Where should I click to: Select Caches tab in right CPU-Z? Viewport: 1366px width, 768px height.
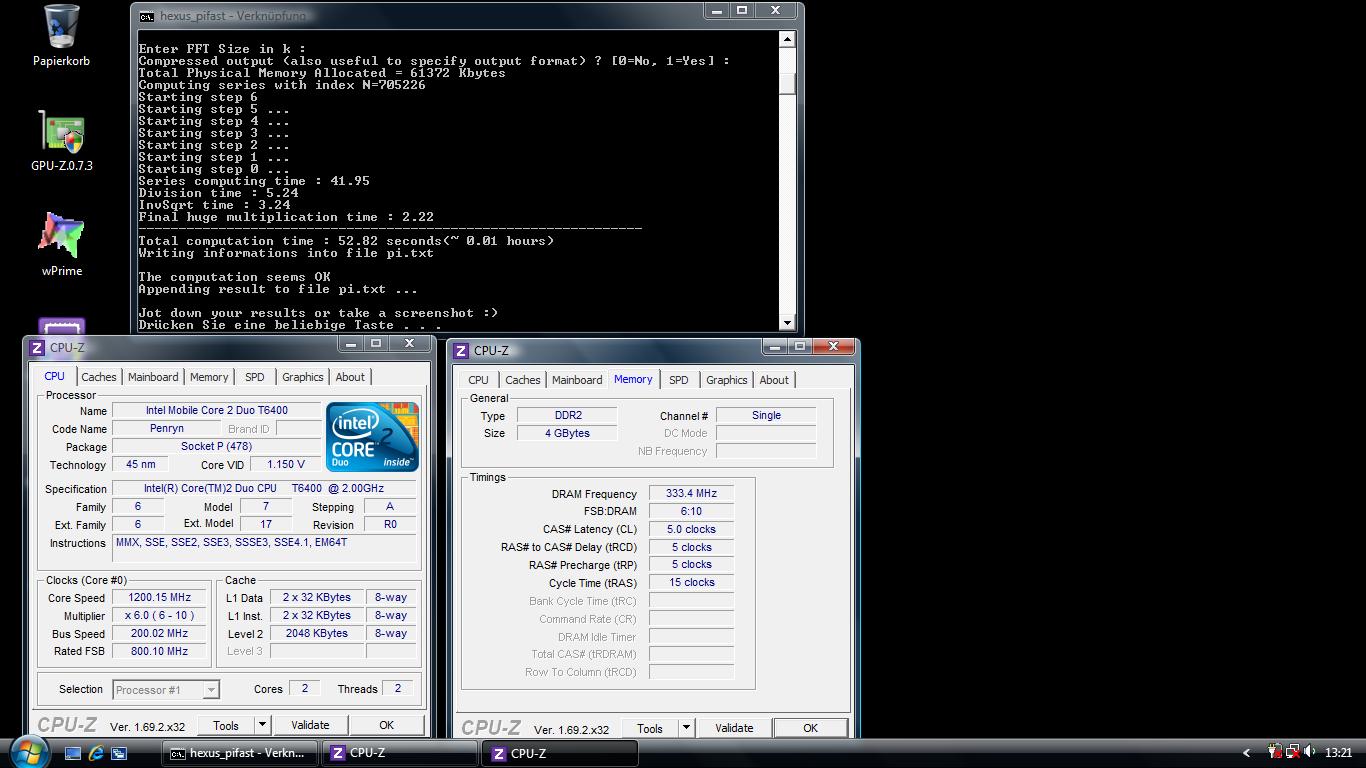522,380
